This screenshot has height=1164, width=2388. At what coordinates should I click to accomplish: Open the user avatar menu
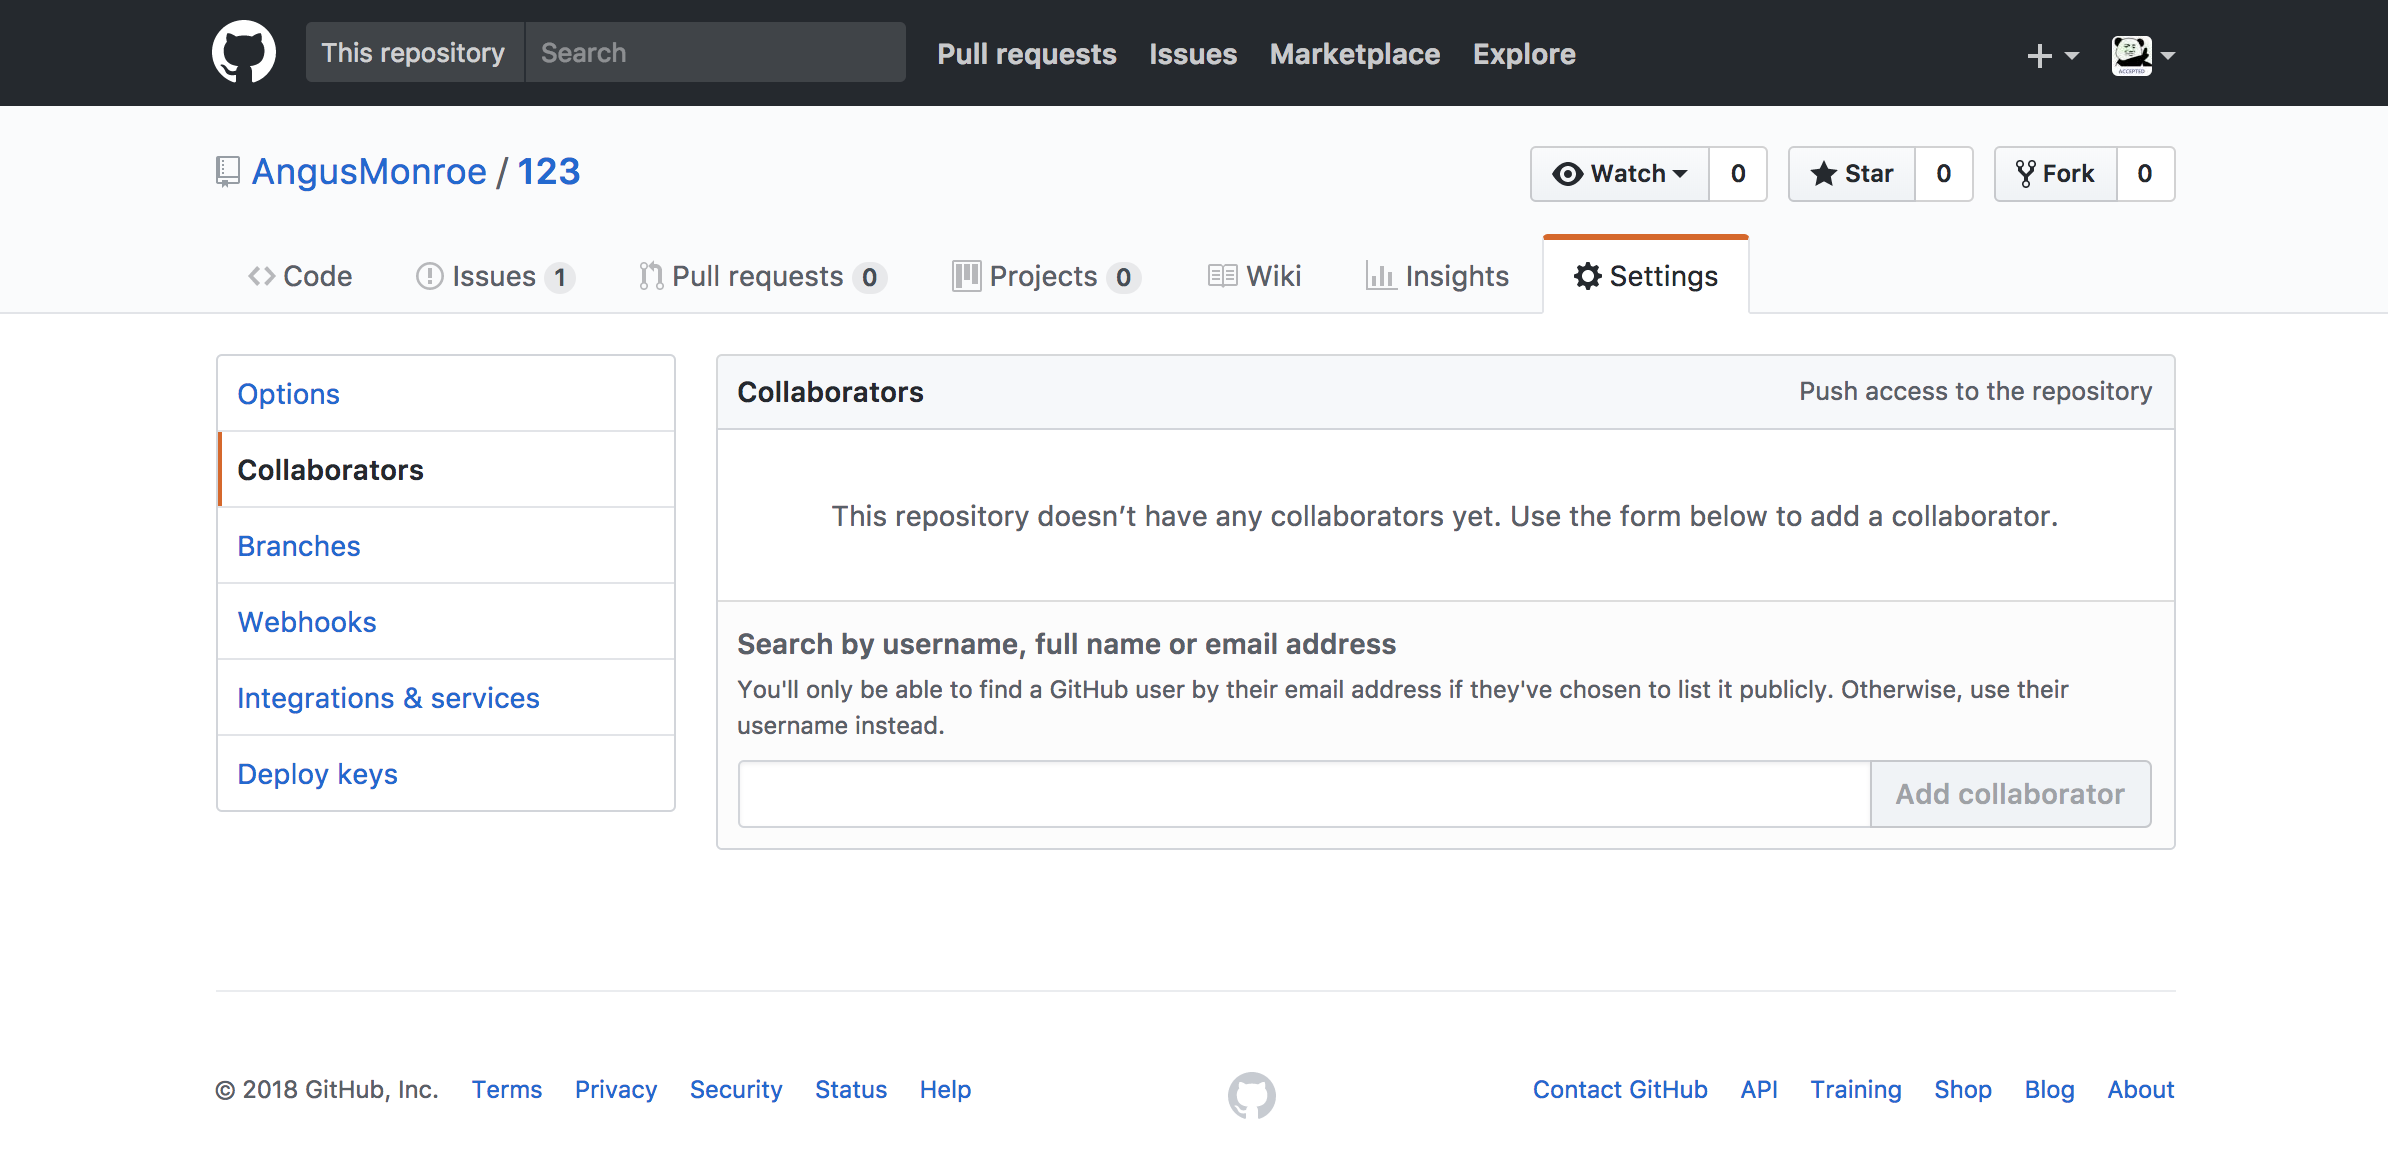tap(2142, 55)
